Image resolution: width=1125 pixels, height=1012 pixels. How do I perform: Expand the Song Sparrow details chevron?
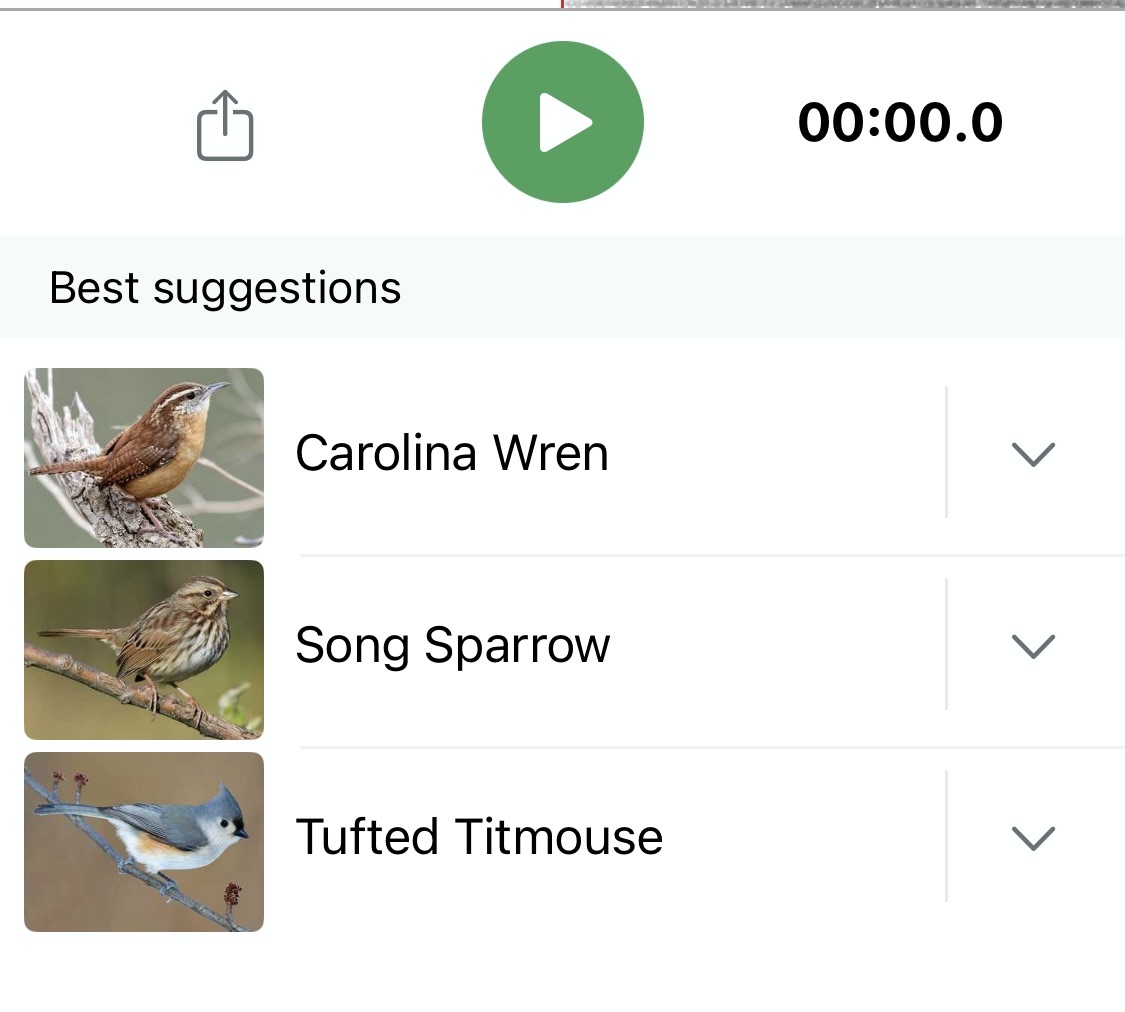coord(1033,647)
